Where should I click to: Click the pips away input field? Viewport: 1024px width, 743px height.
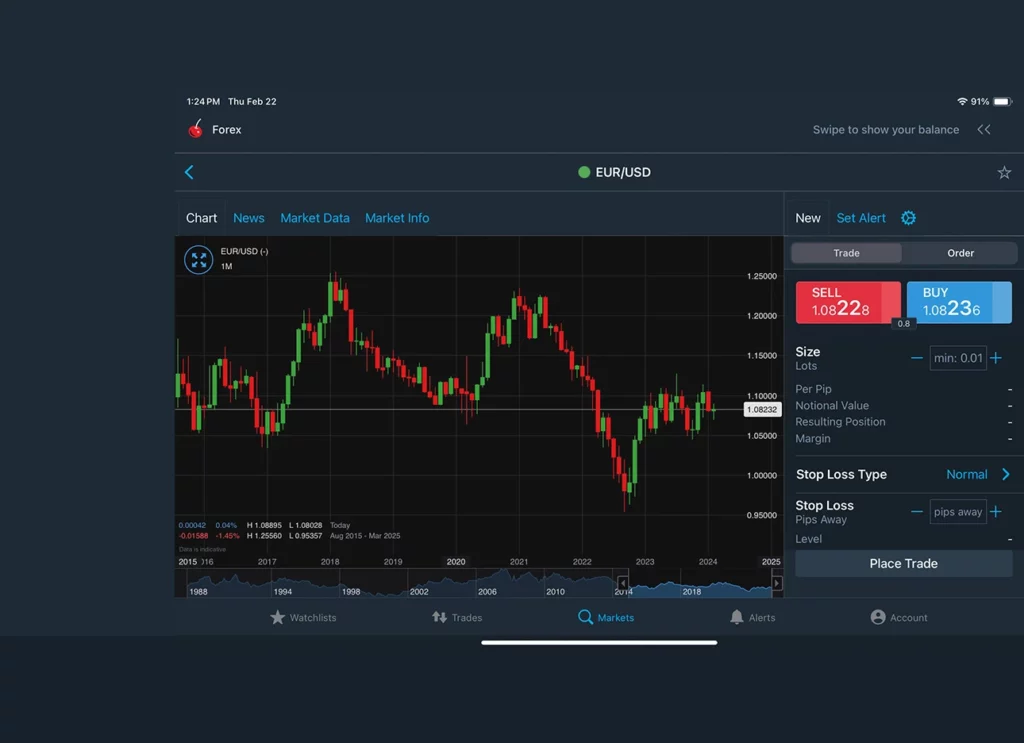[x=957, y=512]
